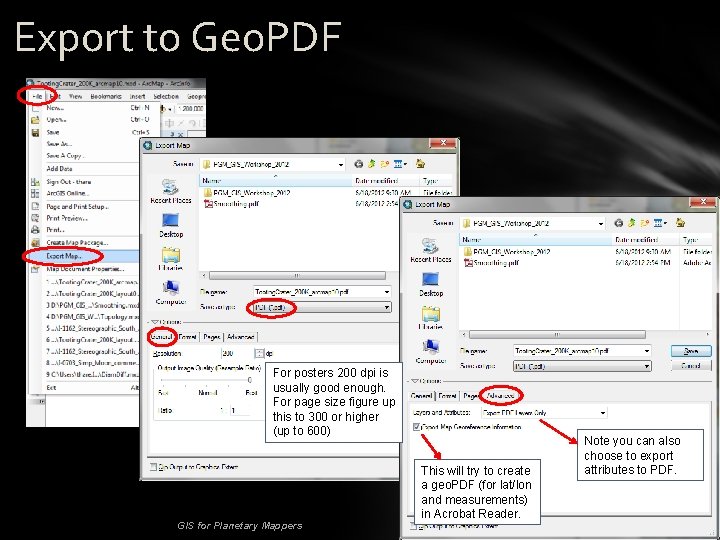
Task: Click the ArcGIS Online icon in File menu
Action: 35,193
